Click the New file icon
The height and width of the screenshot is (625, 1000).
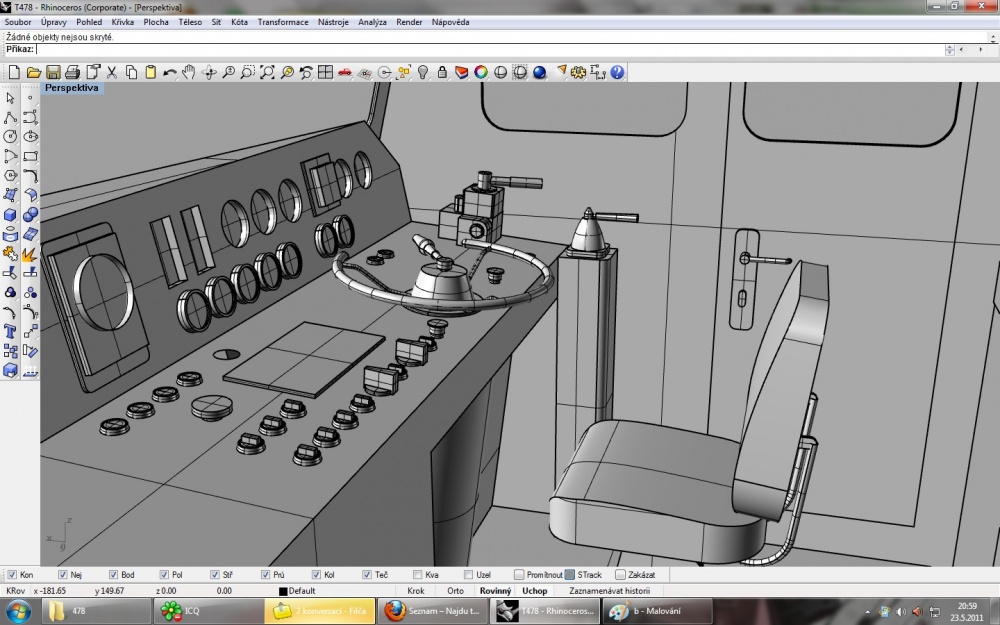14,72
